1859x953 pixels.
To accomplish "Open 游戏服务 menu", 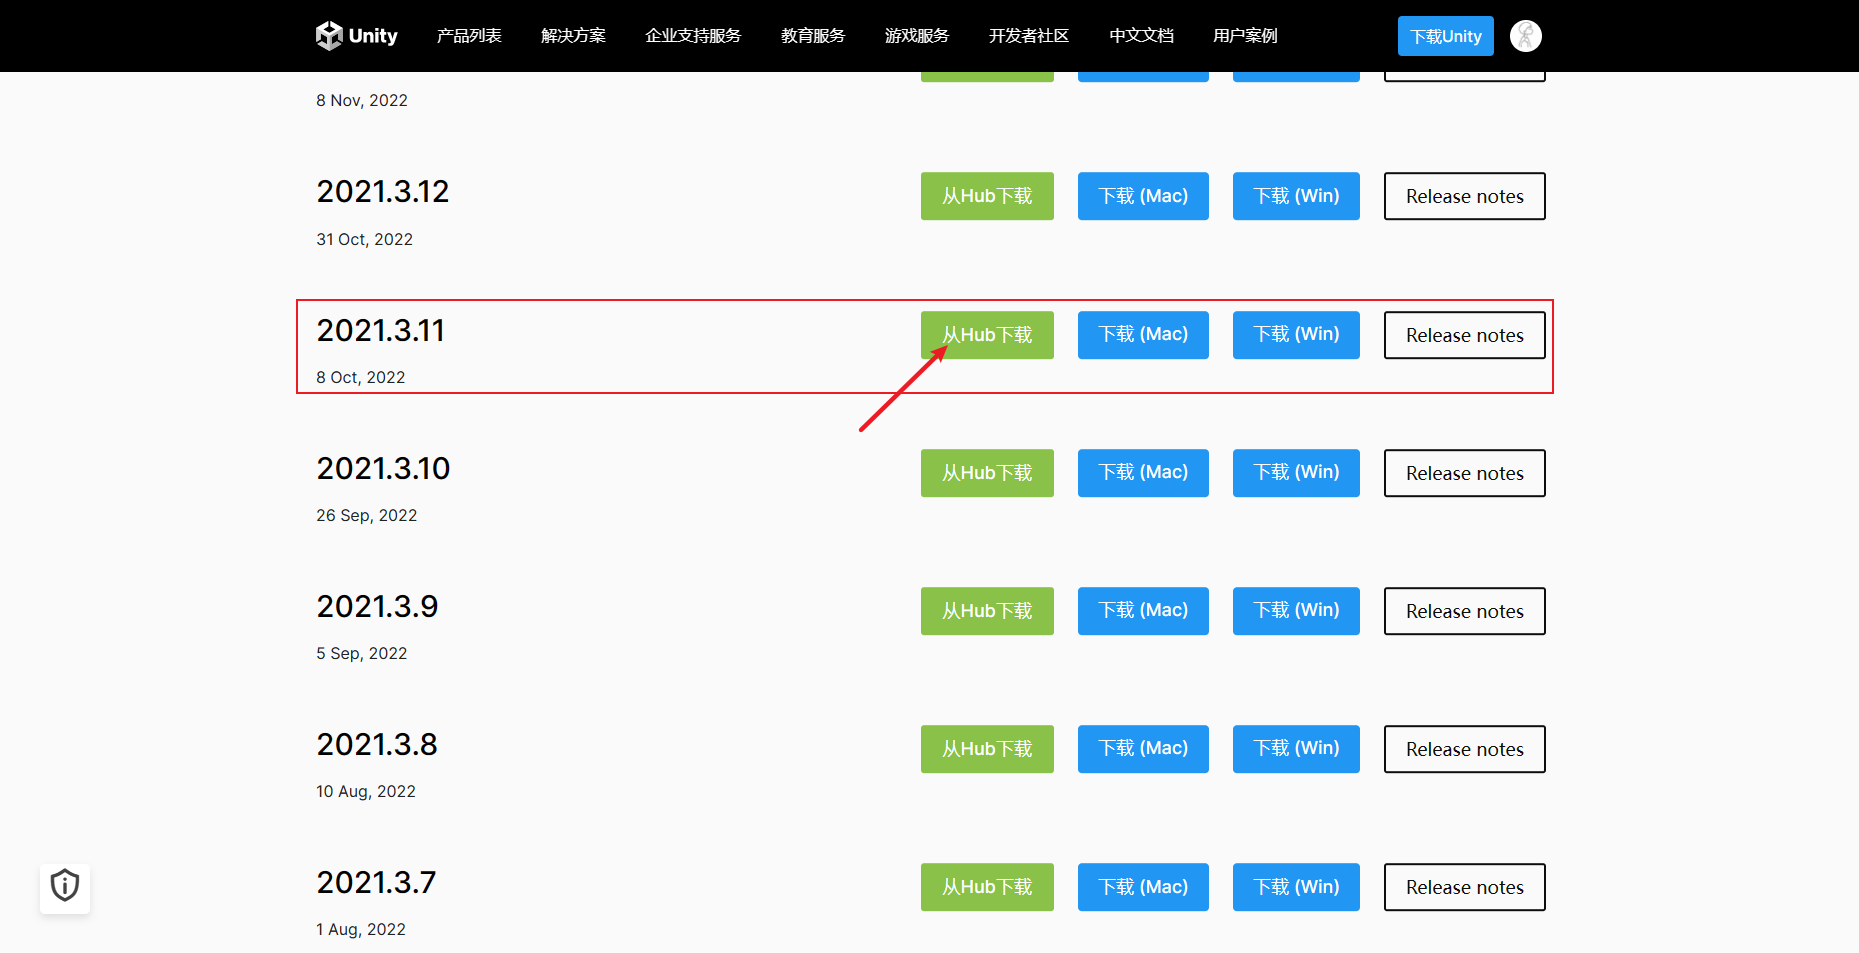I will (917, 36).
